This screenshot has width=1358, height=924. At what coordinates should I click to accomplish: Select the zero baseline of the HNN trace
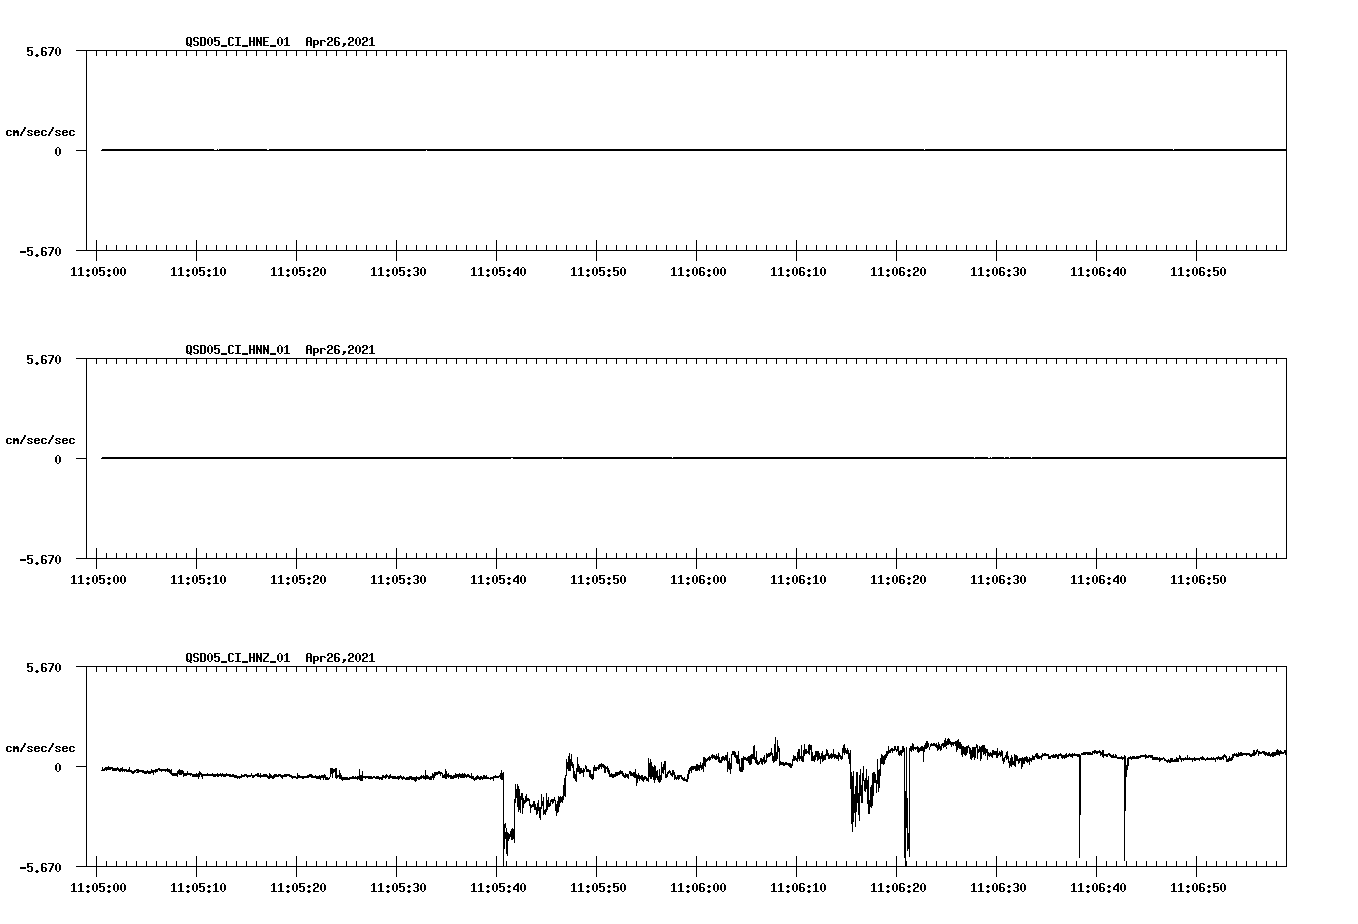(x=600, y=459)
